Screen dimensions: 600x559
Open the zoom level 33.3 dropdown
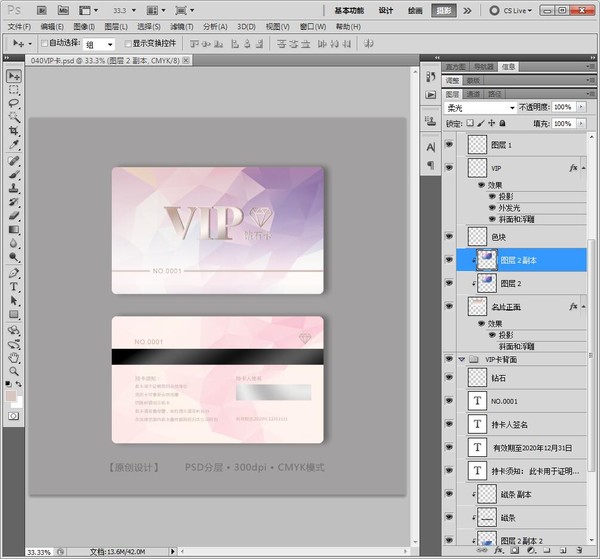pyautogui.click(x=134, y=10)
